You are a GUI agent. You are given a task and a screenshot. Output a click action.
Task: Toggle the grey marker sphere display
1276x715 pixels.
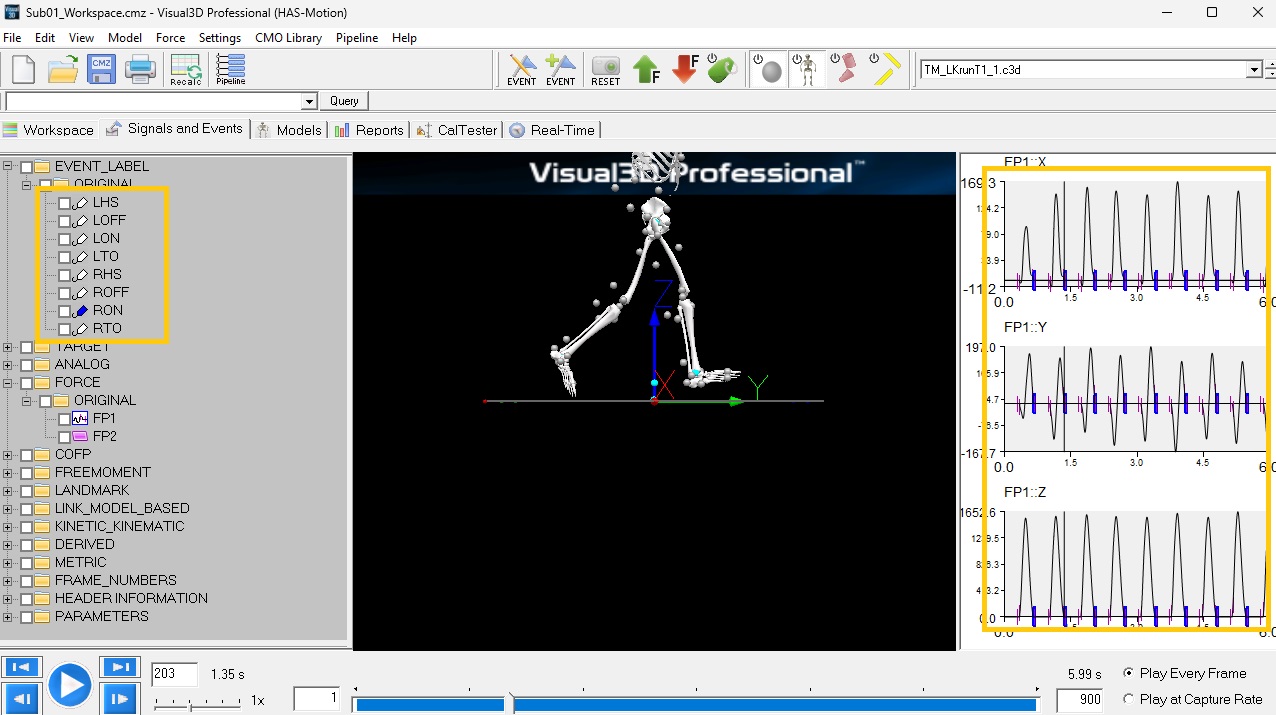click(x=768, y=69)
